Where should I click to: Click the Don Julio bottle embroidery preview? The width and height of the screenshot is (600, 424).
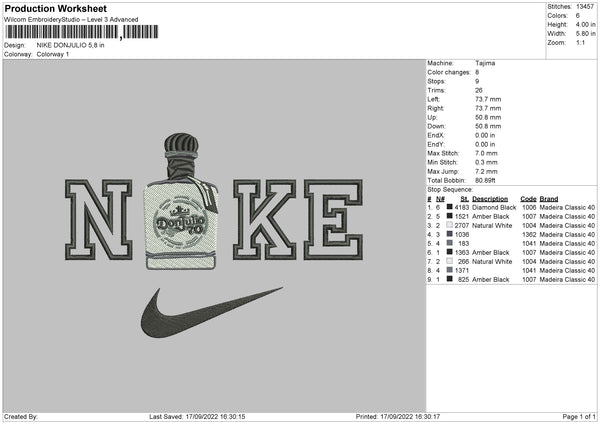click(181, 202)
